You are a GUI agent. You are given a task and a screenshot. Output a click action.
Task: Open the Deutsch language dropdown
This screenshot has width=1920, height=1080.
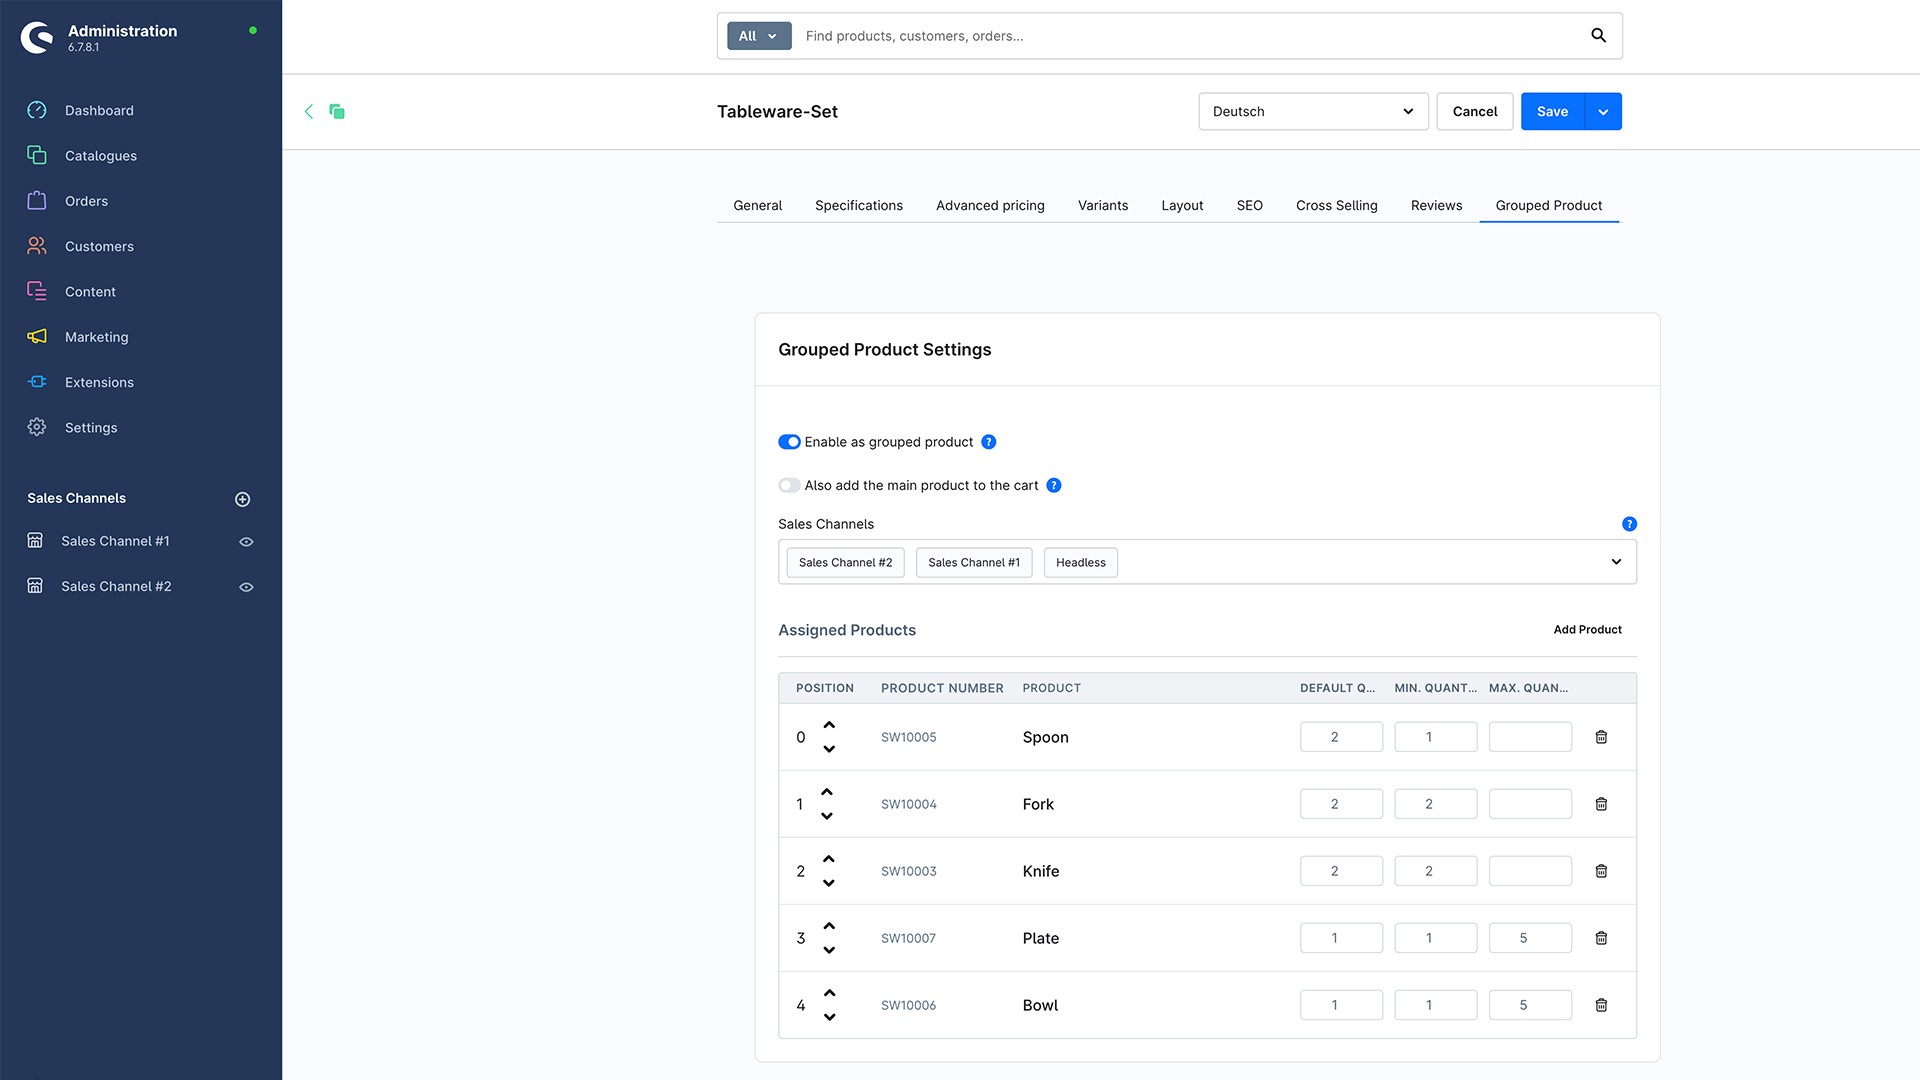pyautogui.click(x=1312, y=111)
